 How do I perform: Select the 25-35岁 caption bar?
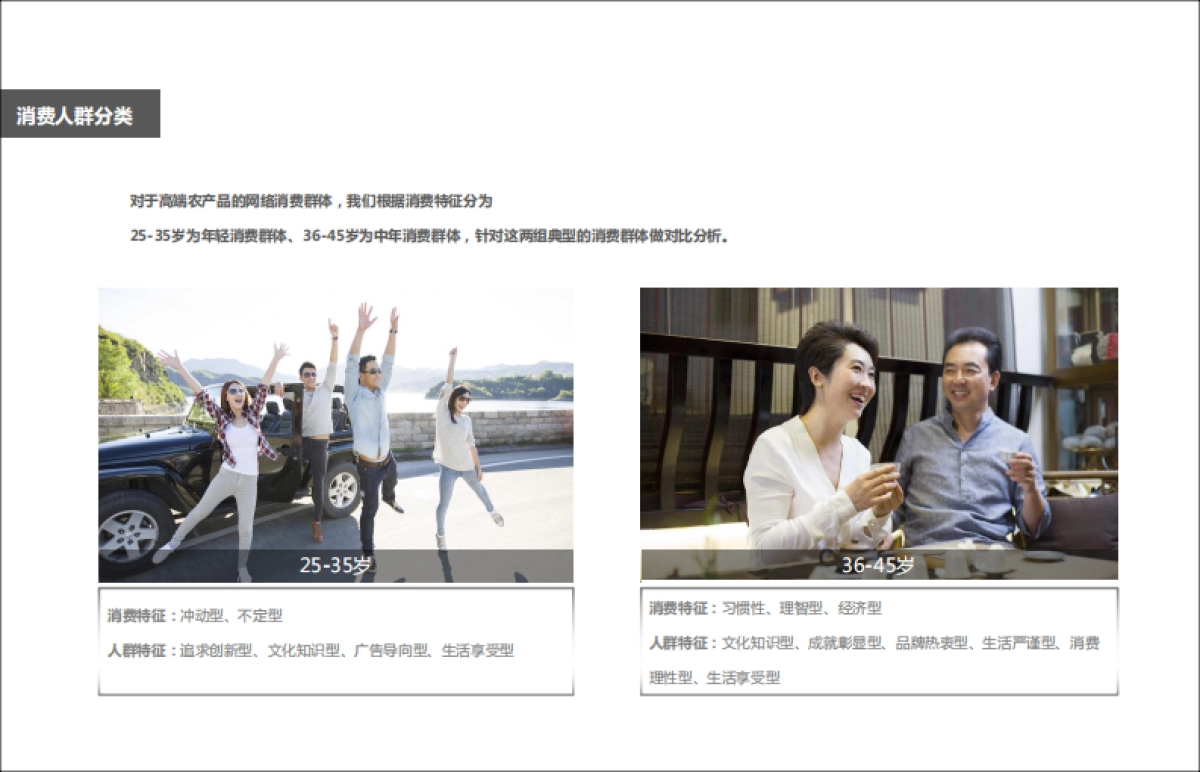click(x=335, y=565)
